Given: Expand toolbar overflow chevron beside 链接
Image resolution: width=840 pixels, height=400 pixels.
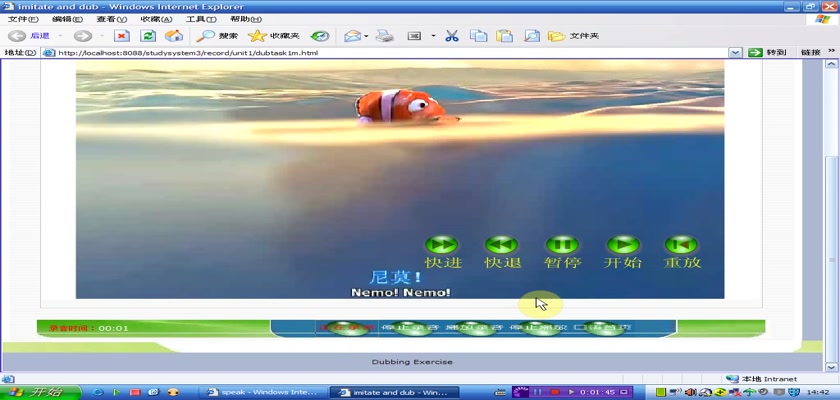Looking at the screenshot, I should 831,51.
